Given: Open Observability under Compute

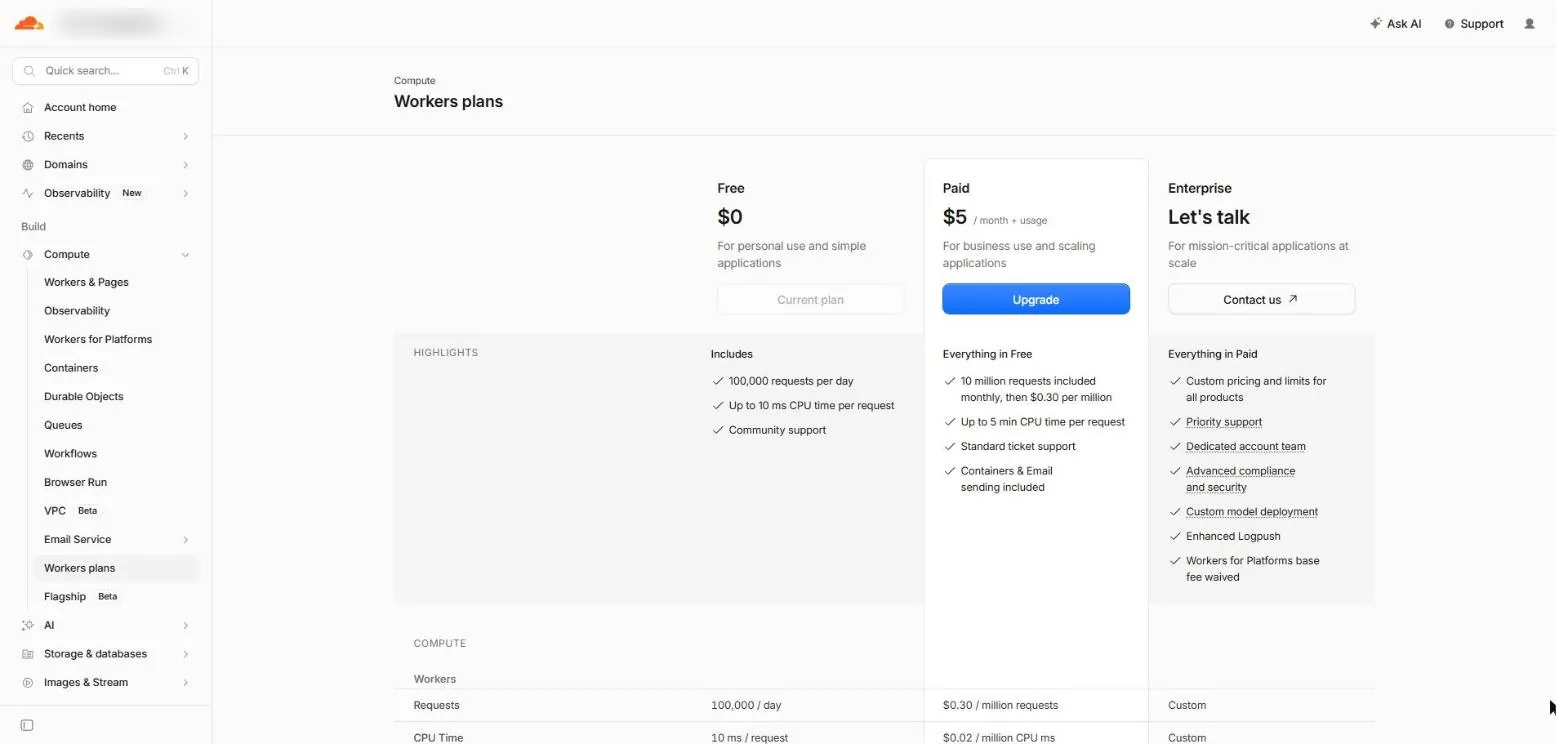Looking at the screenshot, I should pyautogui.click(x=116, y=311).
